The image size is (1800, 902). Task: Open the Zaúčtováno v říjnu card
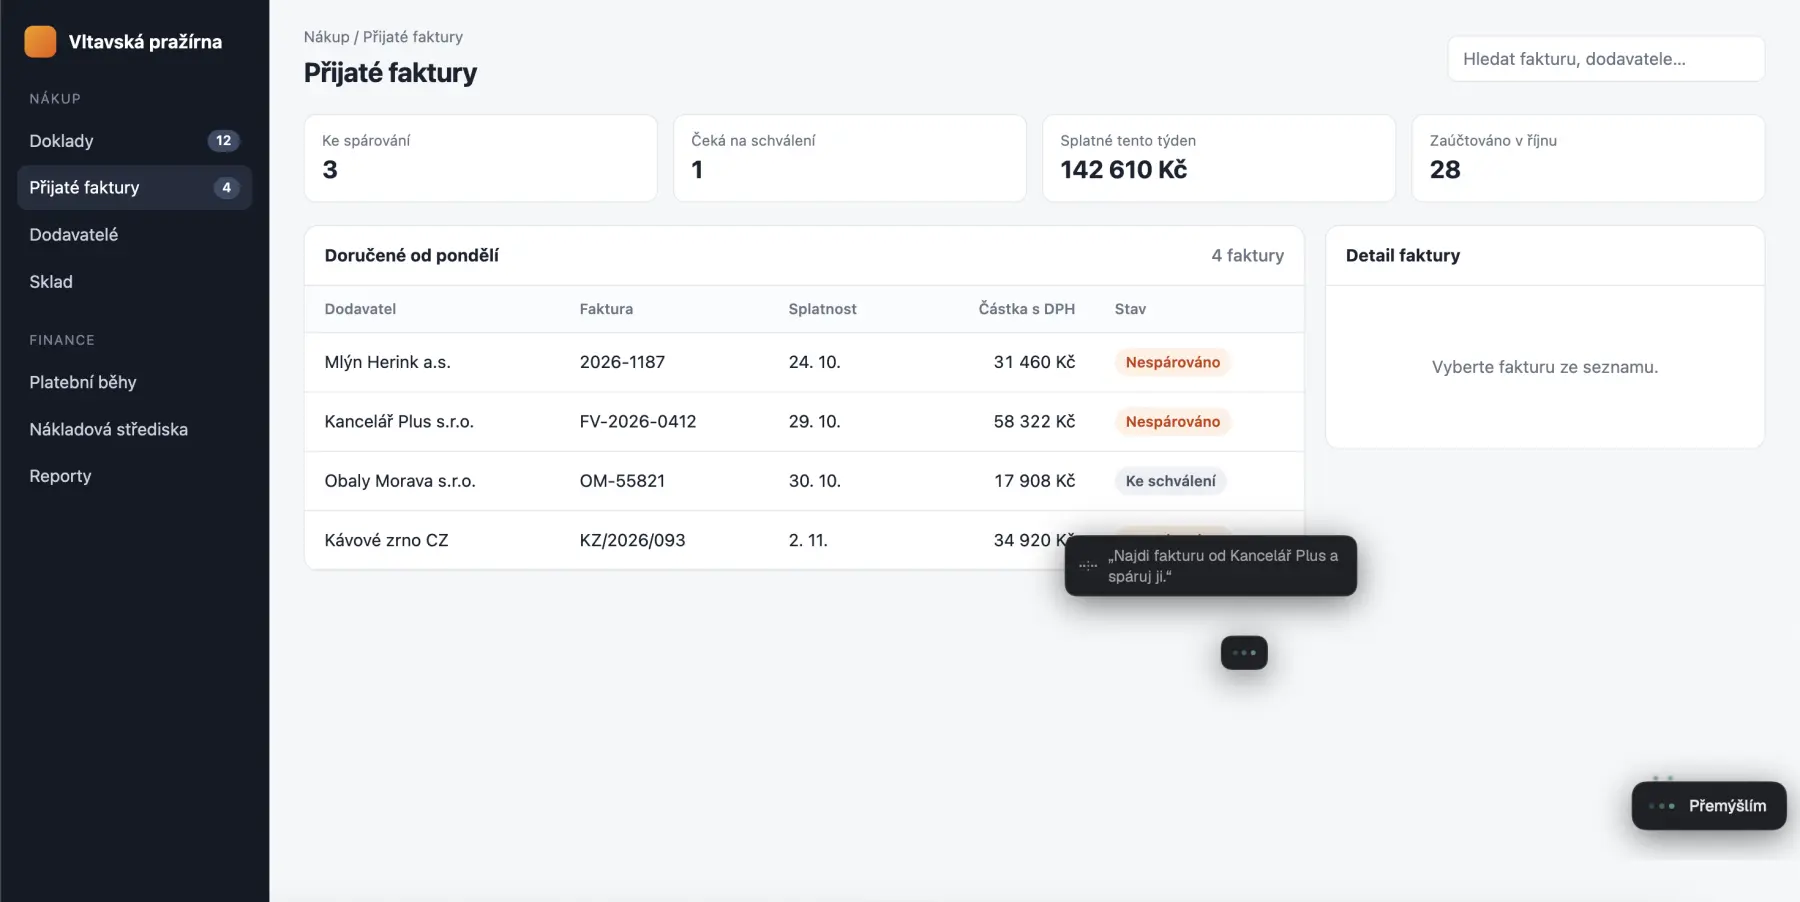pos(1588,158)
